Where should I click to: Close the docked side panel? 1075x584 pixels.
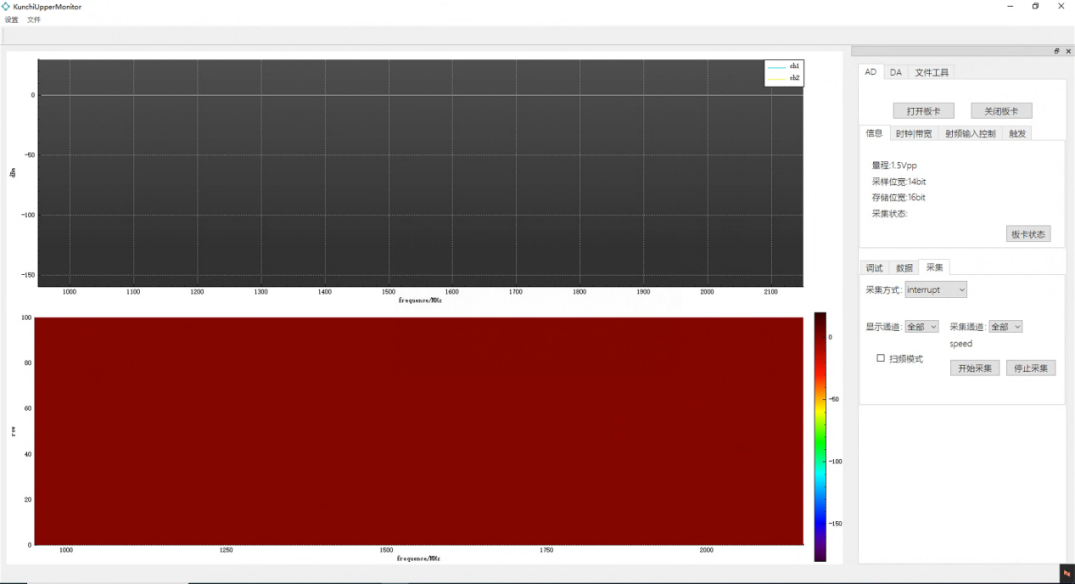(1068, 51)
